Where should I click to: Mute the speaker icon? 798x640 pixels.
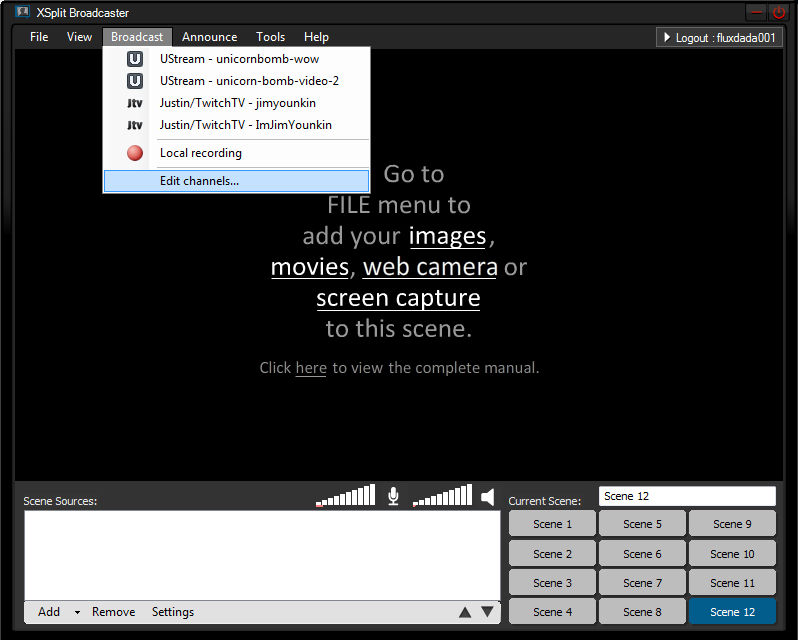pyautogui.click(x=488, y=497)
